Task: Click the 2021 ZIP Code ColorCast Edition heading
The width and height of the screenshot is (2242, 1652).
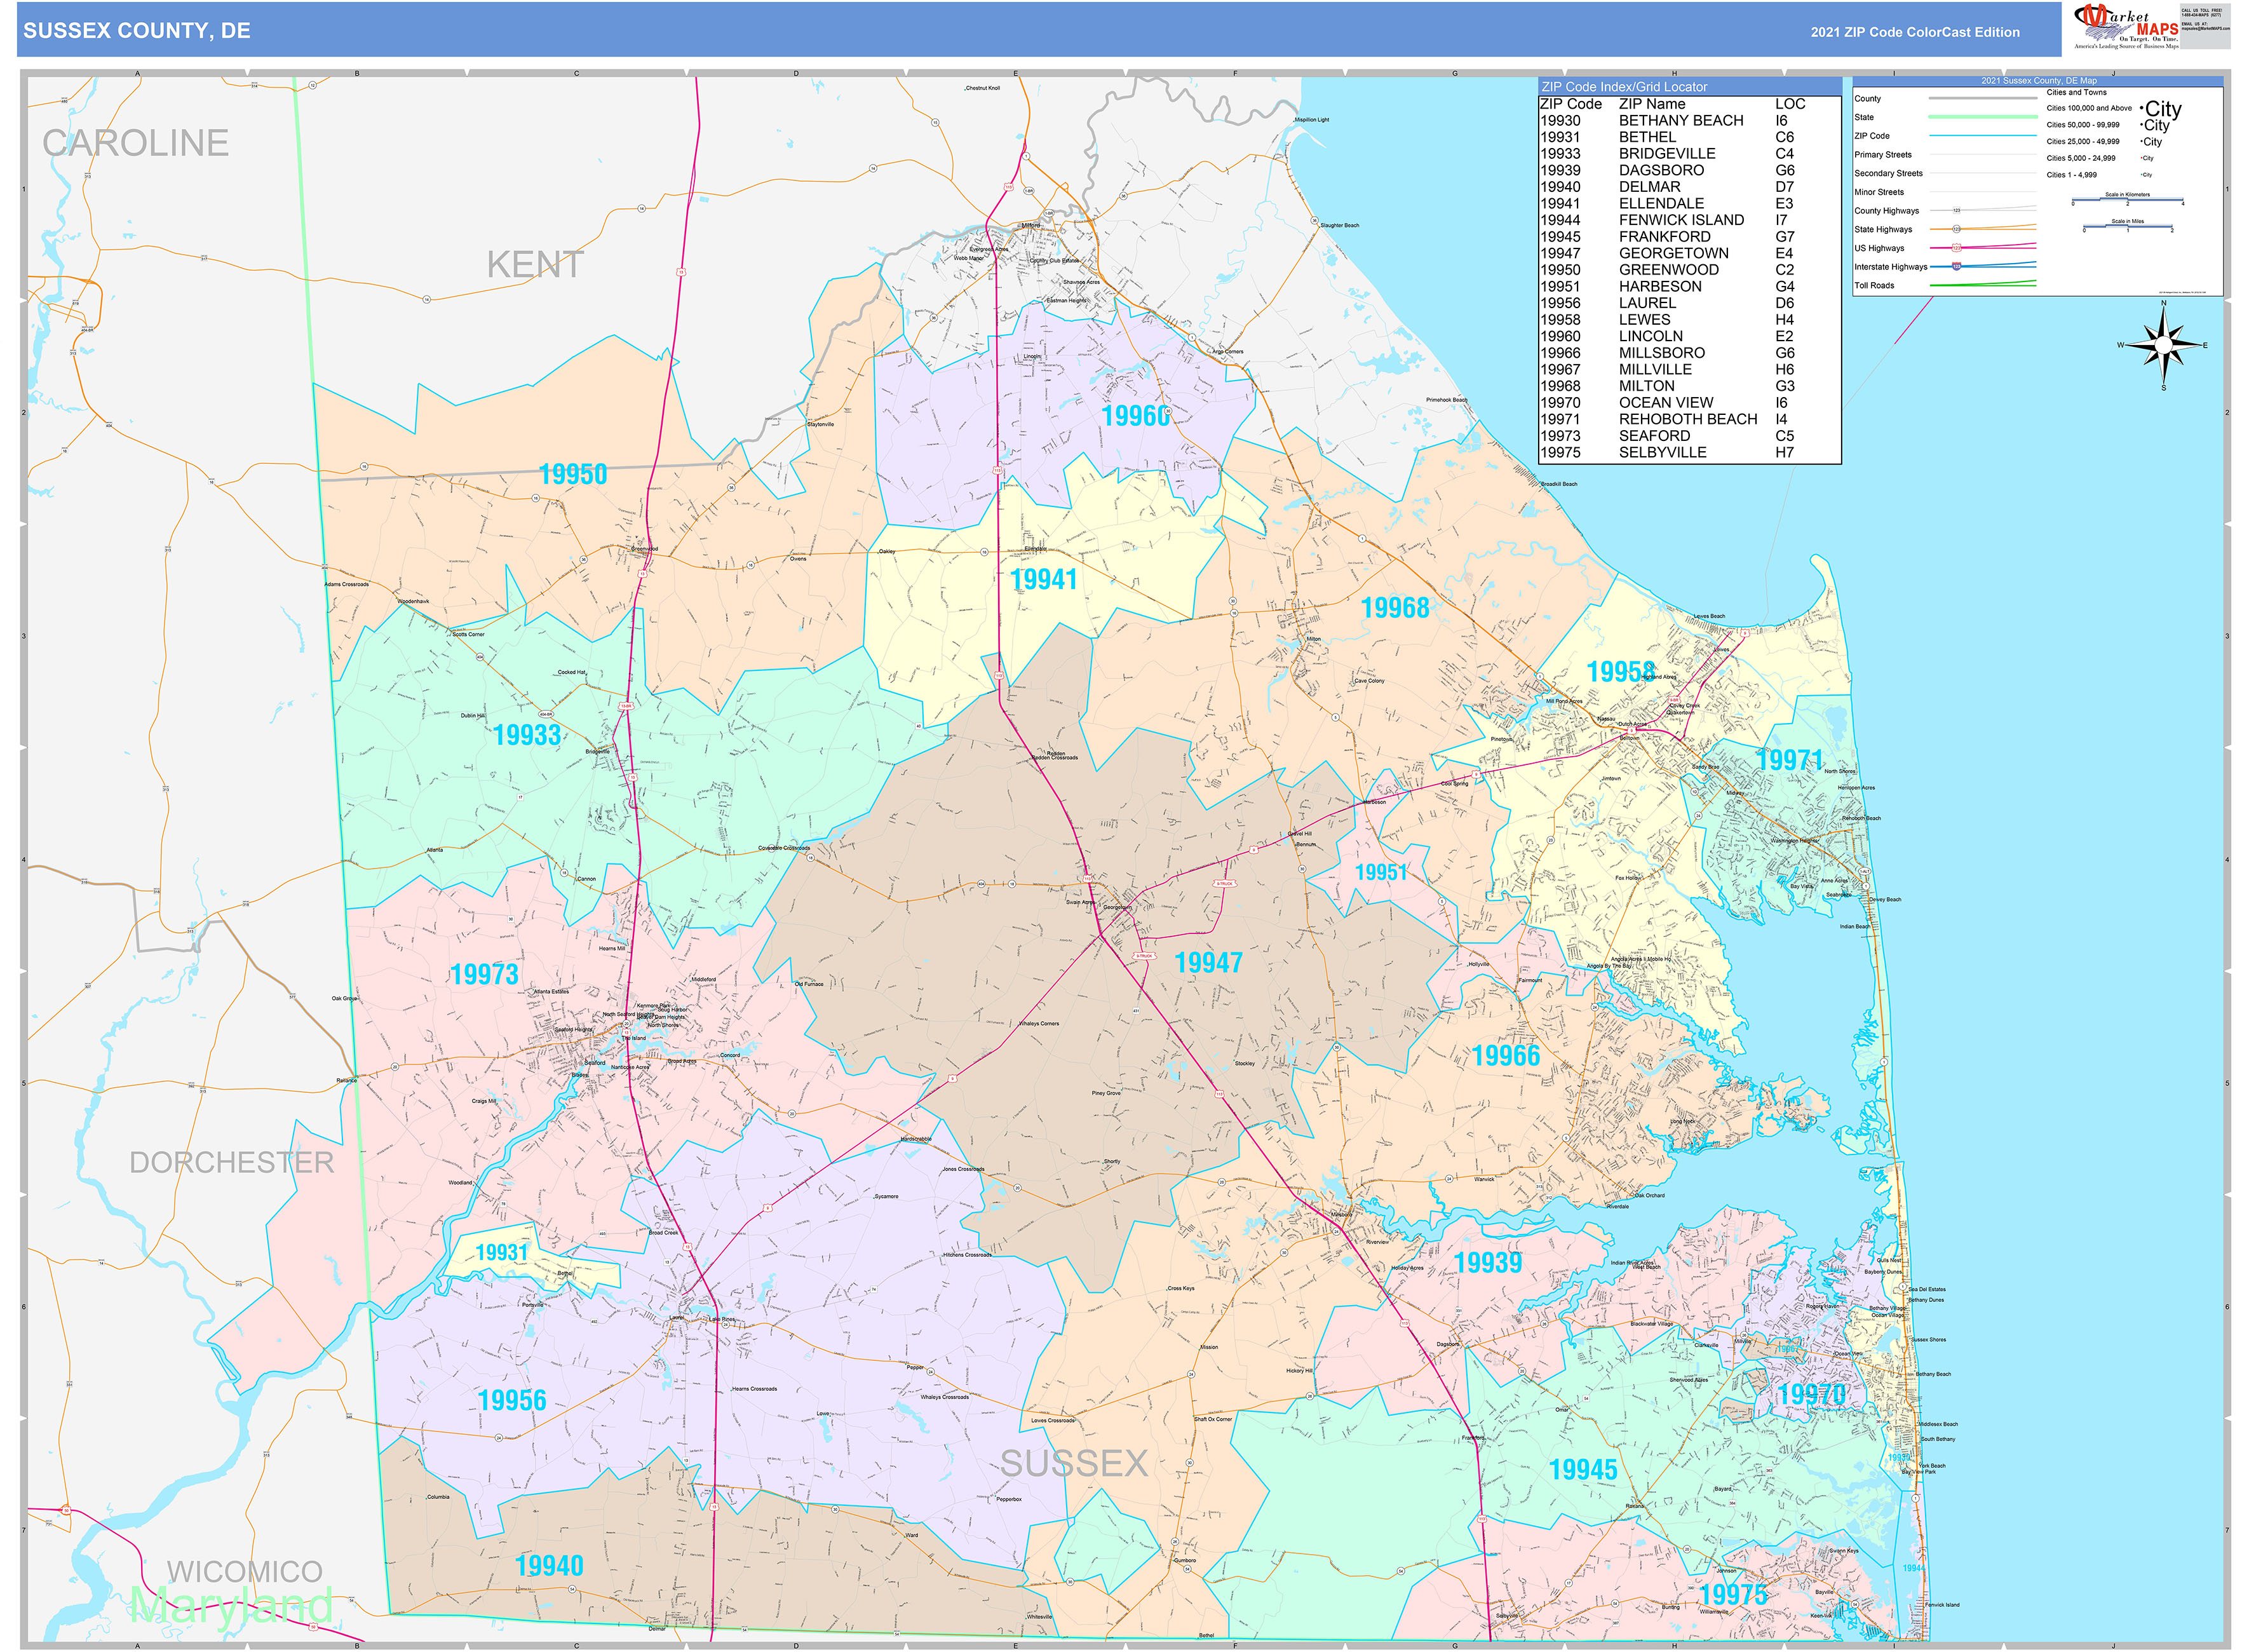Action: tap(1915, 32)
